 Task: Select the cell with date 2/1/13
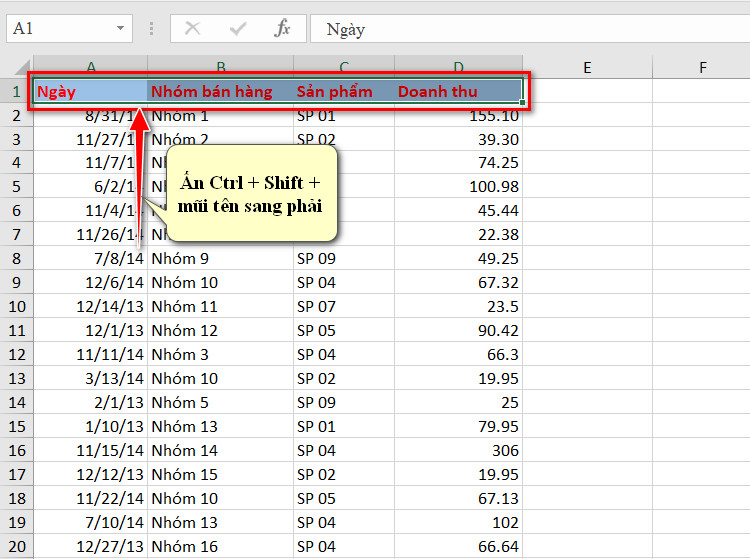pyautogui.click(x=90, y=402)
